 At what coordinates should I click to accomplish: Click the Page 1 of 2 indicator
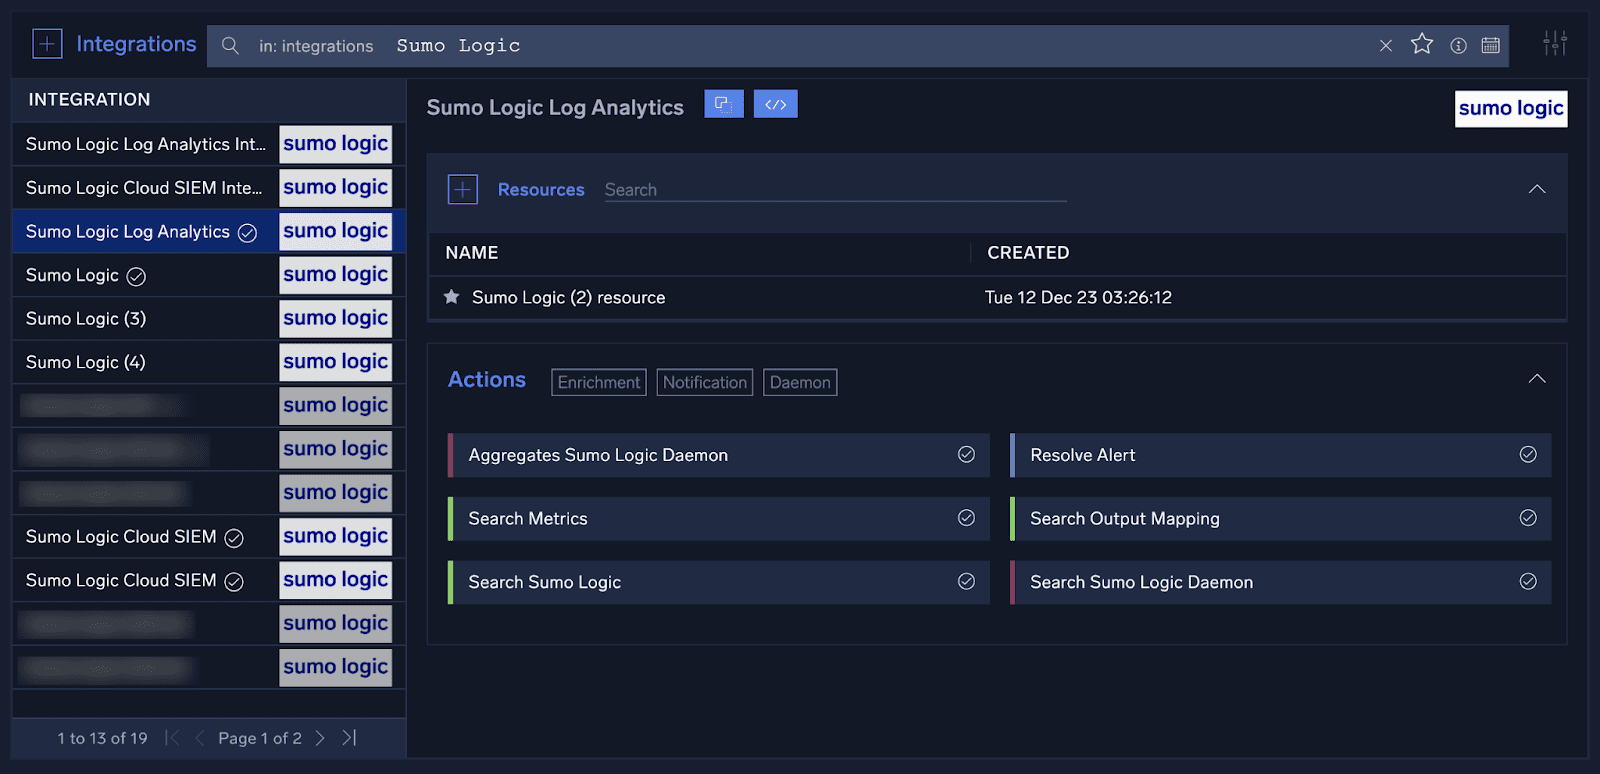(x=260, y=738)
